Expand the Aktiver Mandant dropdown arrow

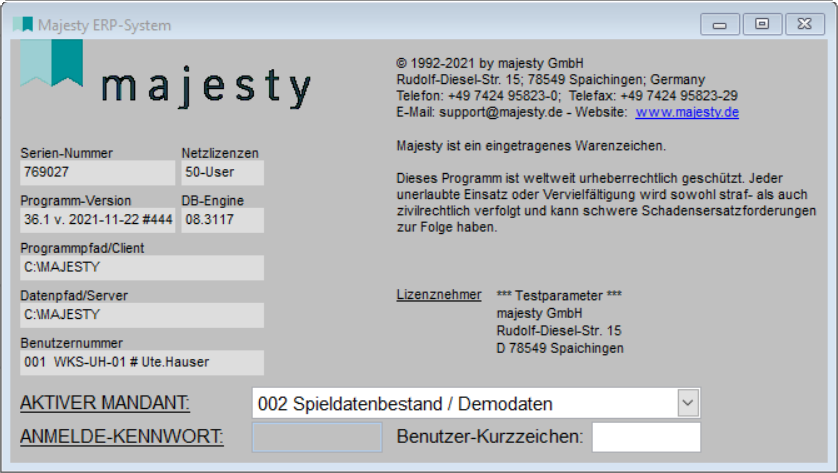pyautogui.click(x=688, y=403)
